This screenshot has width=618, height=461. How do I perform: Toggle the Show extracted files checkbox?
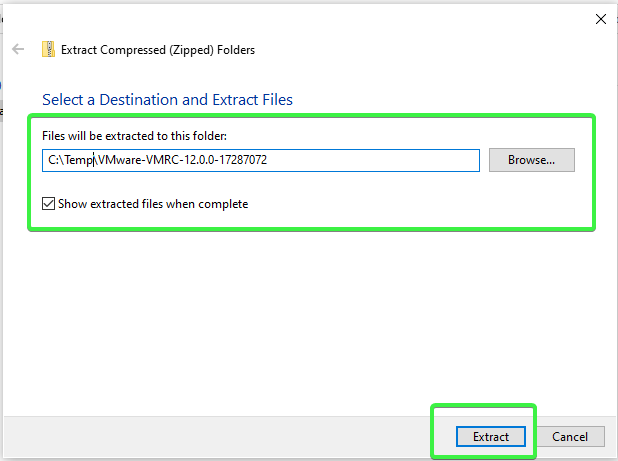[x=48, y=204]
